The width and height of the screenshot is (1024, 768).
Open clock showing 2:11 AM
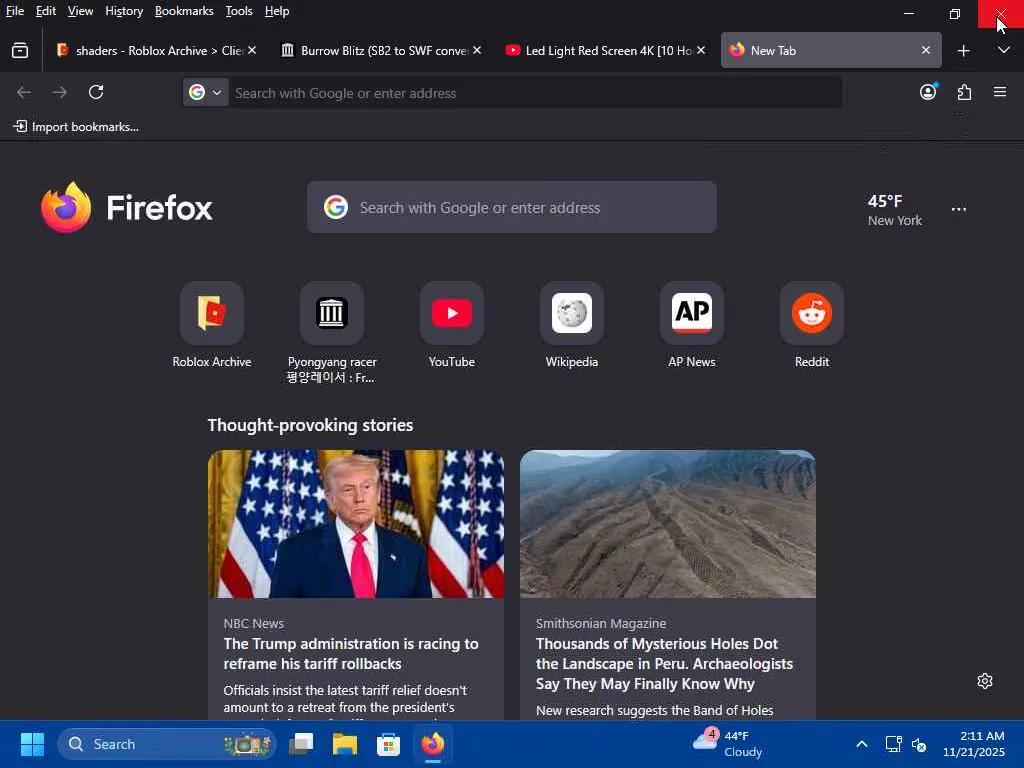tap(973, 744)
